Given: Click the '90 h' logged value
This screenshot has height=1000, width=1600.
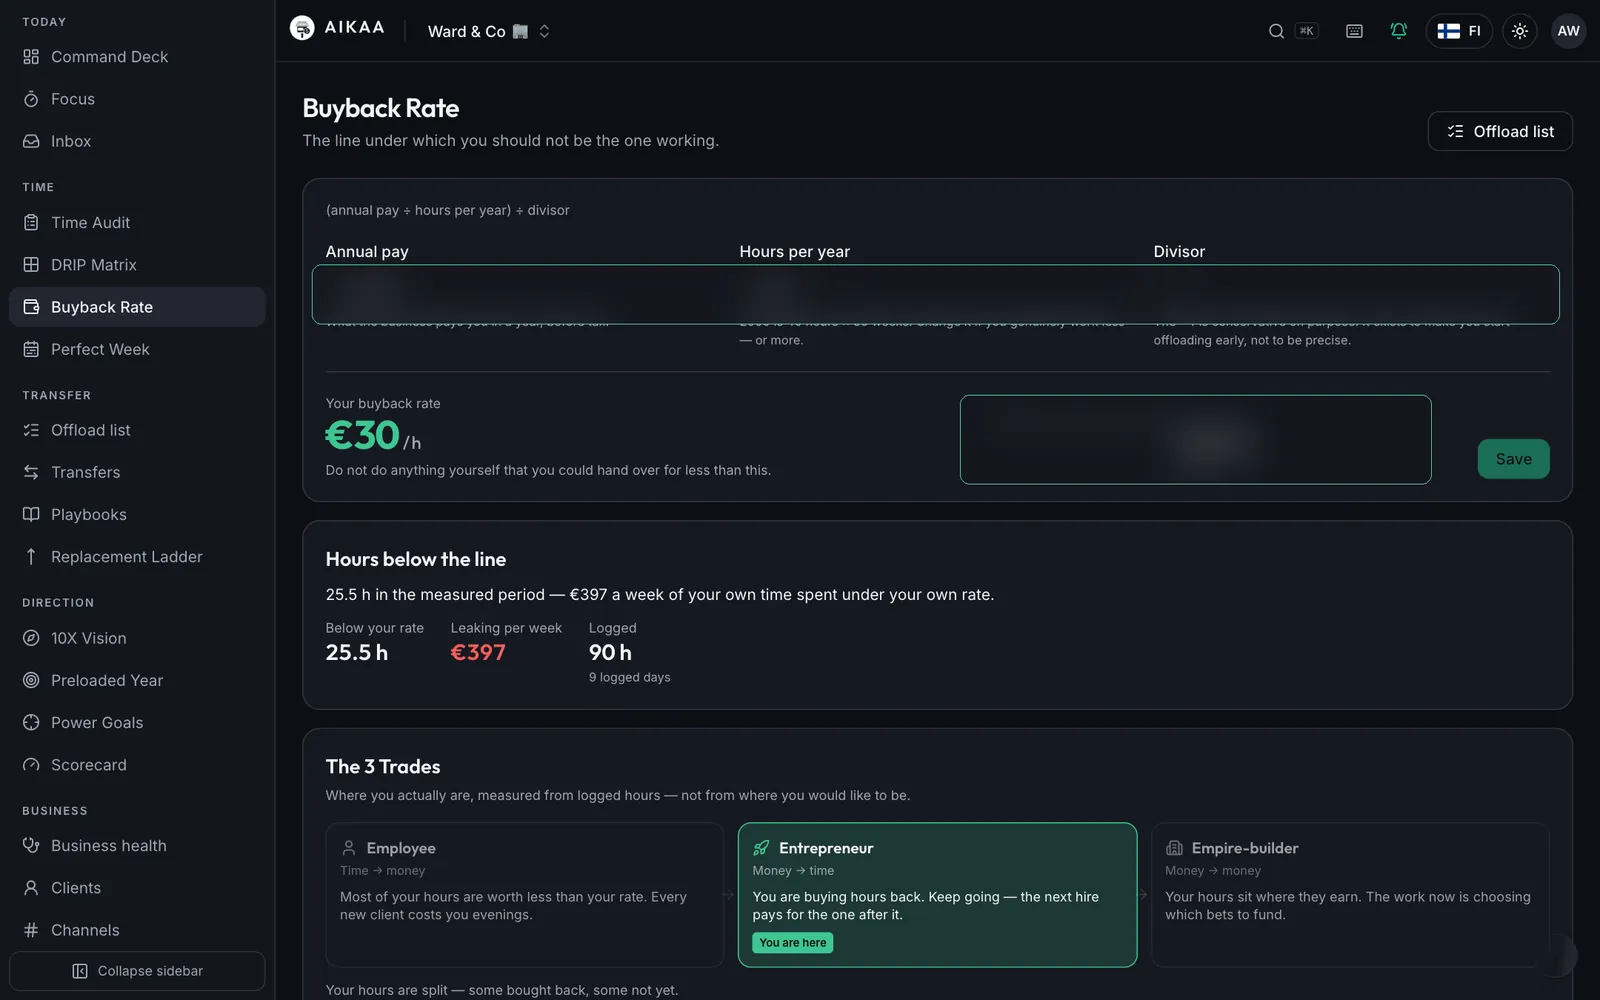Looking at the screenshot, I should coord(610,653).
